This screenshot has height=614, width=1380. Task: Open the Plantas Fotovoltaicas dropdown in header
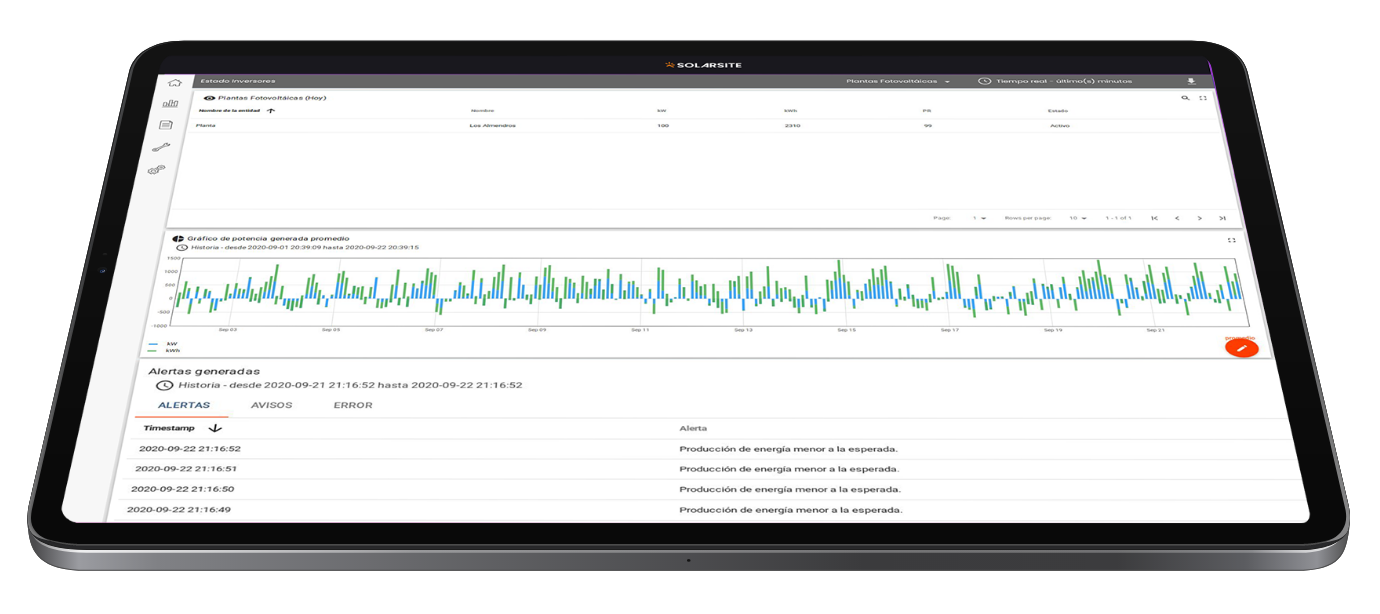tap(897, 81)
